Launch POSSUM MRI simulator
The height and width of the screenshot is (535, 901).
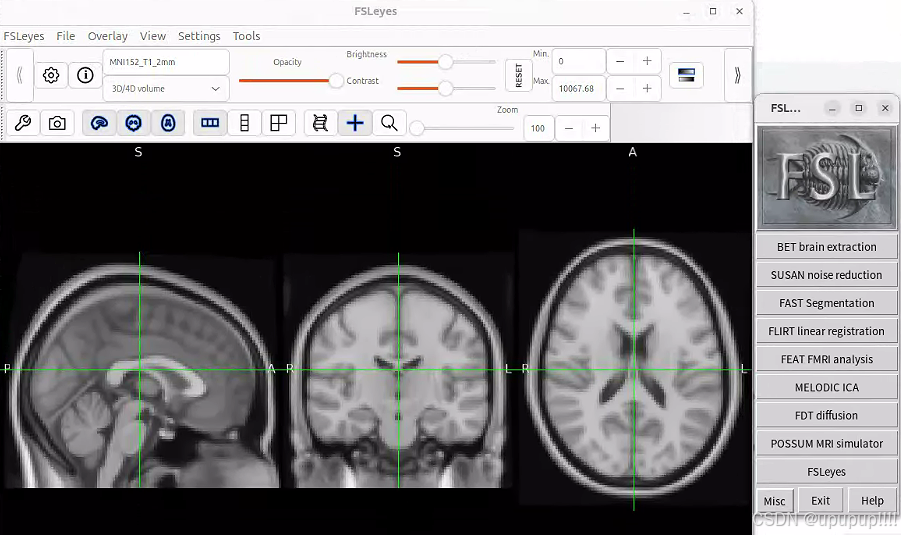[x=826, y=444]
